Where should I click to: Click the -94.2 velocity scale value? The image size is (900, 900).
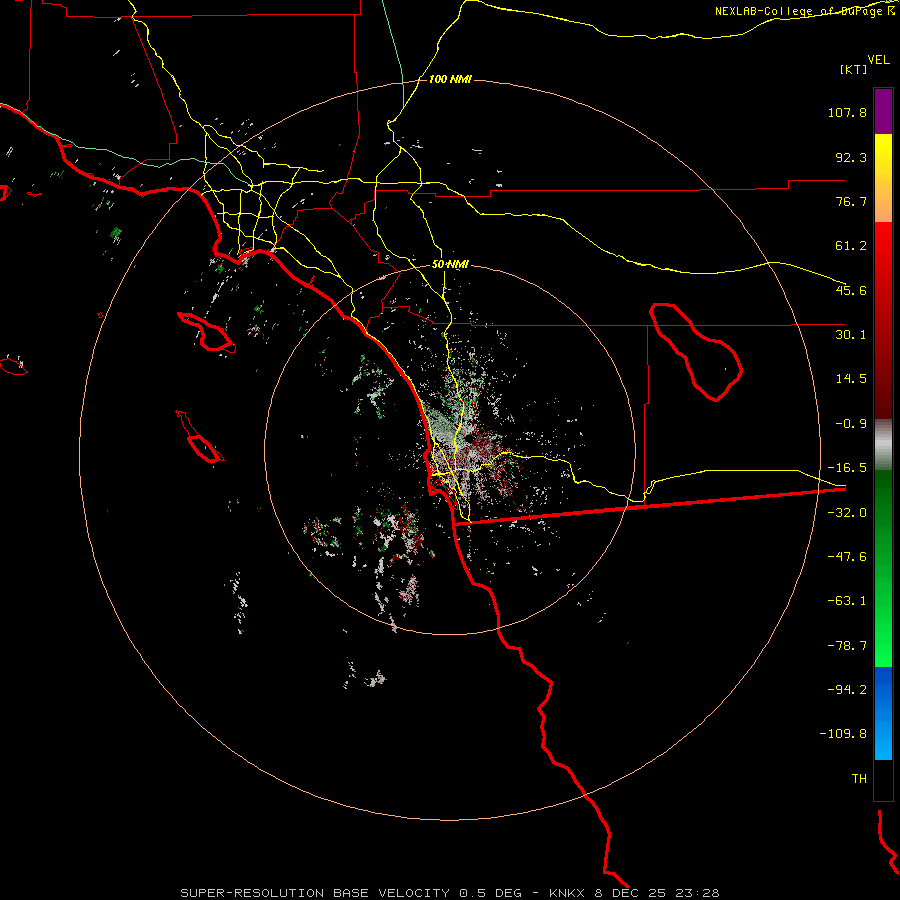coord(847,689)
